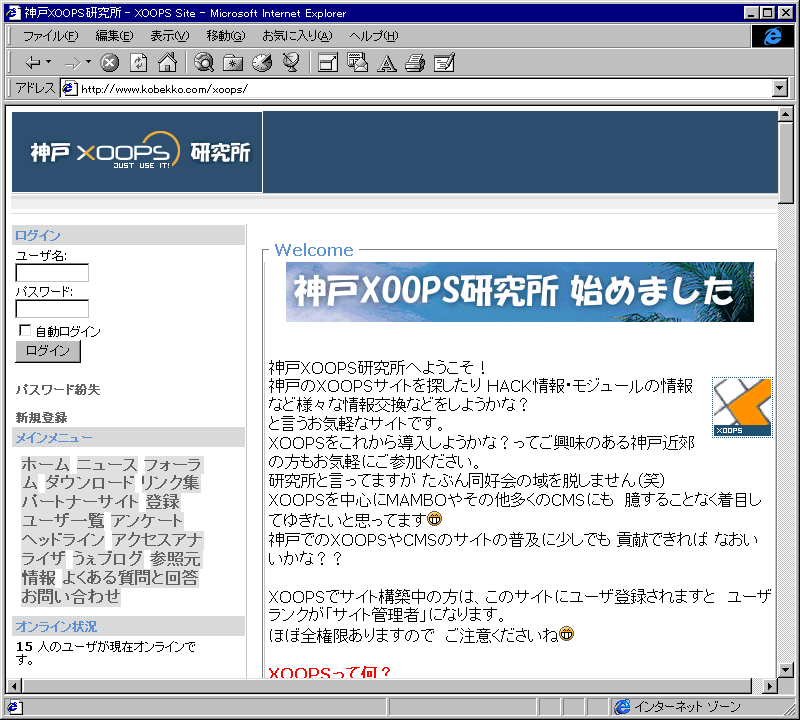Viewport: 800px width, 720px height.
Task: Click the メインメニュー block title
Action: pyautogui.click(x=54, y=438)
